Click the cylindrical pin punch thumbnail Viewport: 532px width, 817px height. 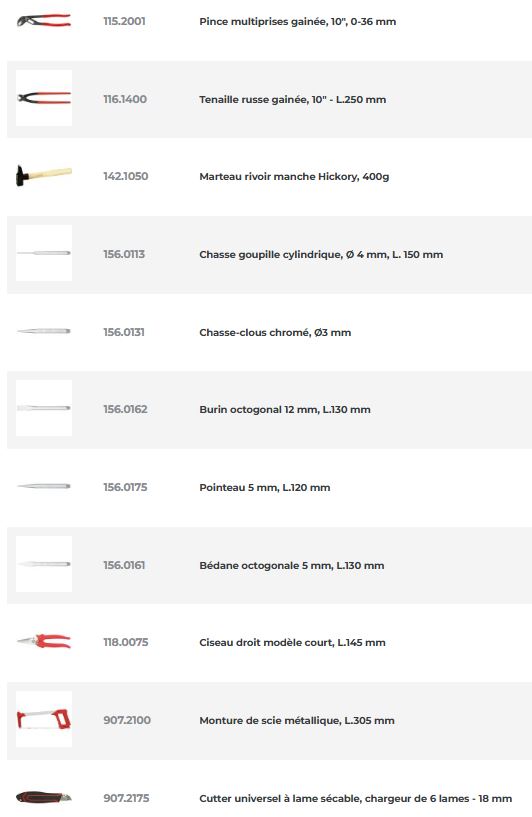(44, 253)
